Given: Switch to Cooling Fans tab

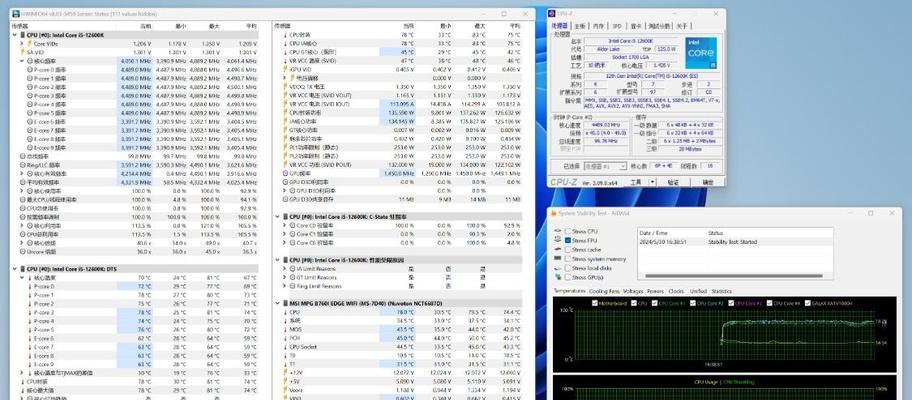Looking at the screenshot, I should tap(604, 291).
